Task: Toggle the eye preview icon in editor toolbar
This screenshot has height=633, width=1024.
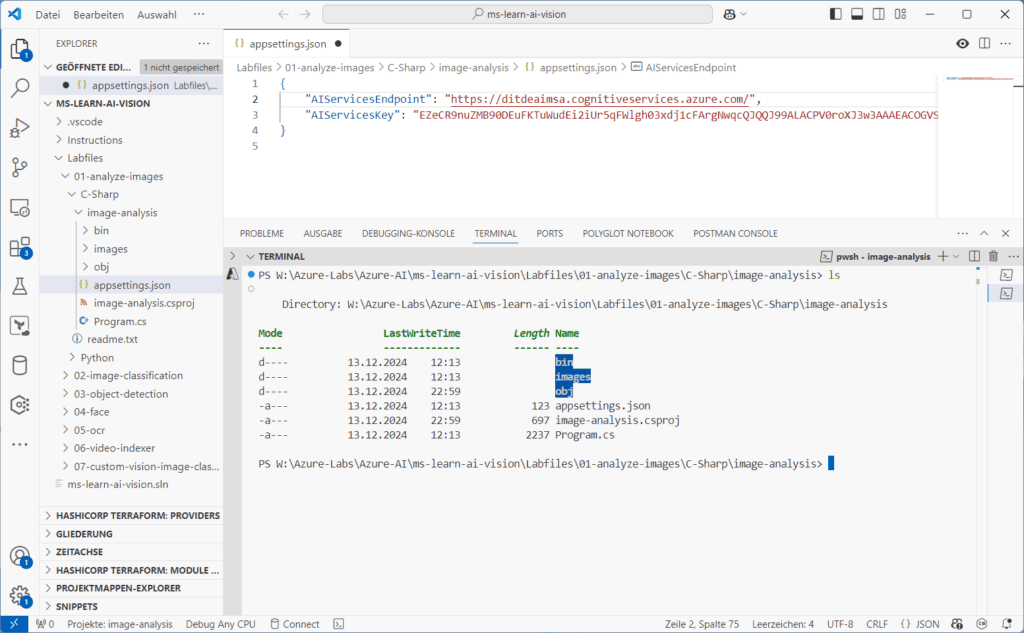Action: 962,44
